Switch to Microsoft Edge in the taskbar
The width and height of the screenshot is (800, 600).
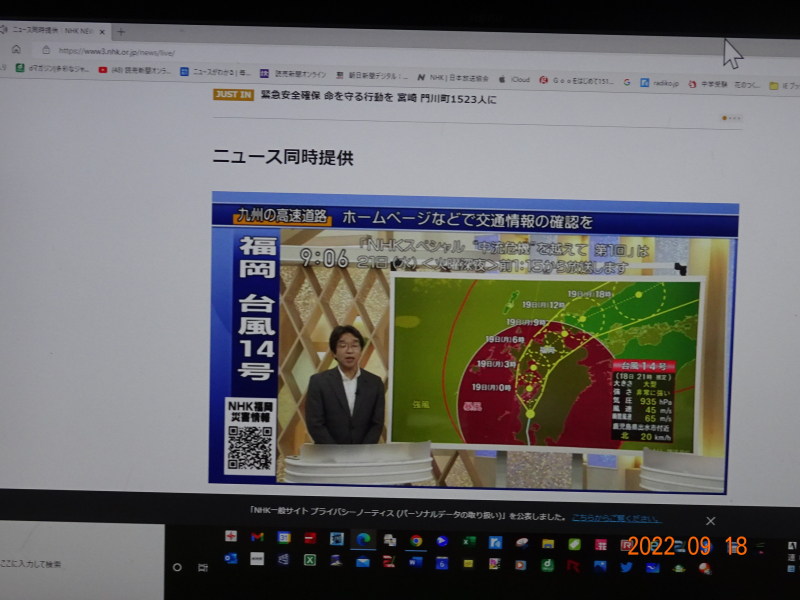363,539
